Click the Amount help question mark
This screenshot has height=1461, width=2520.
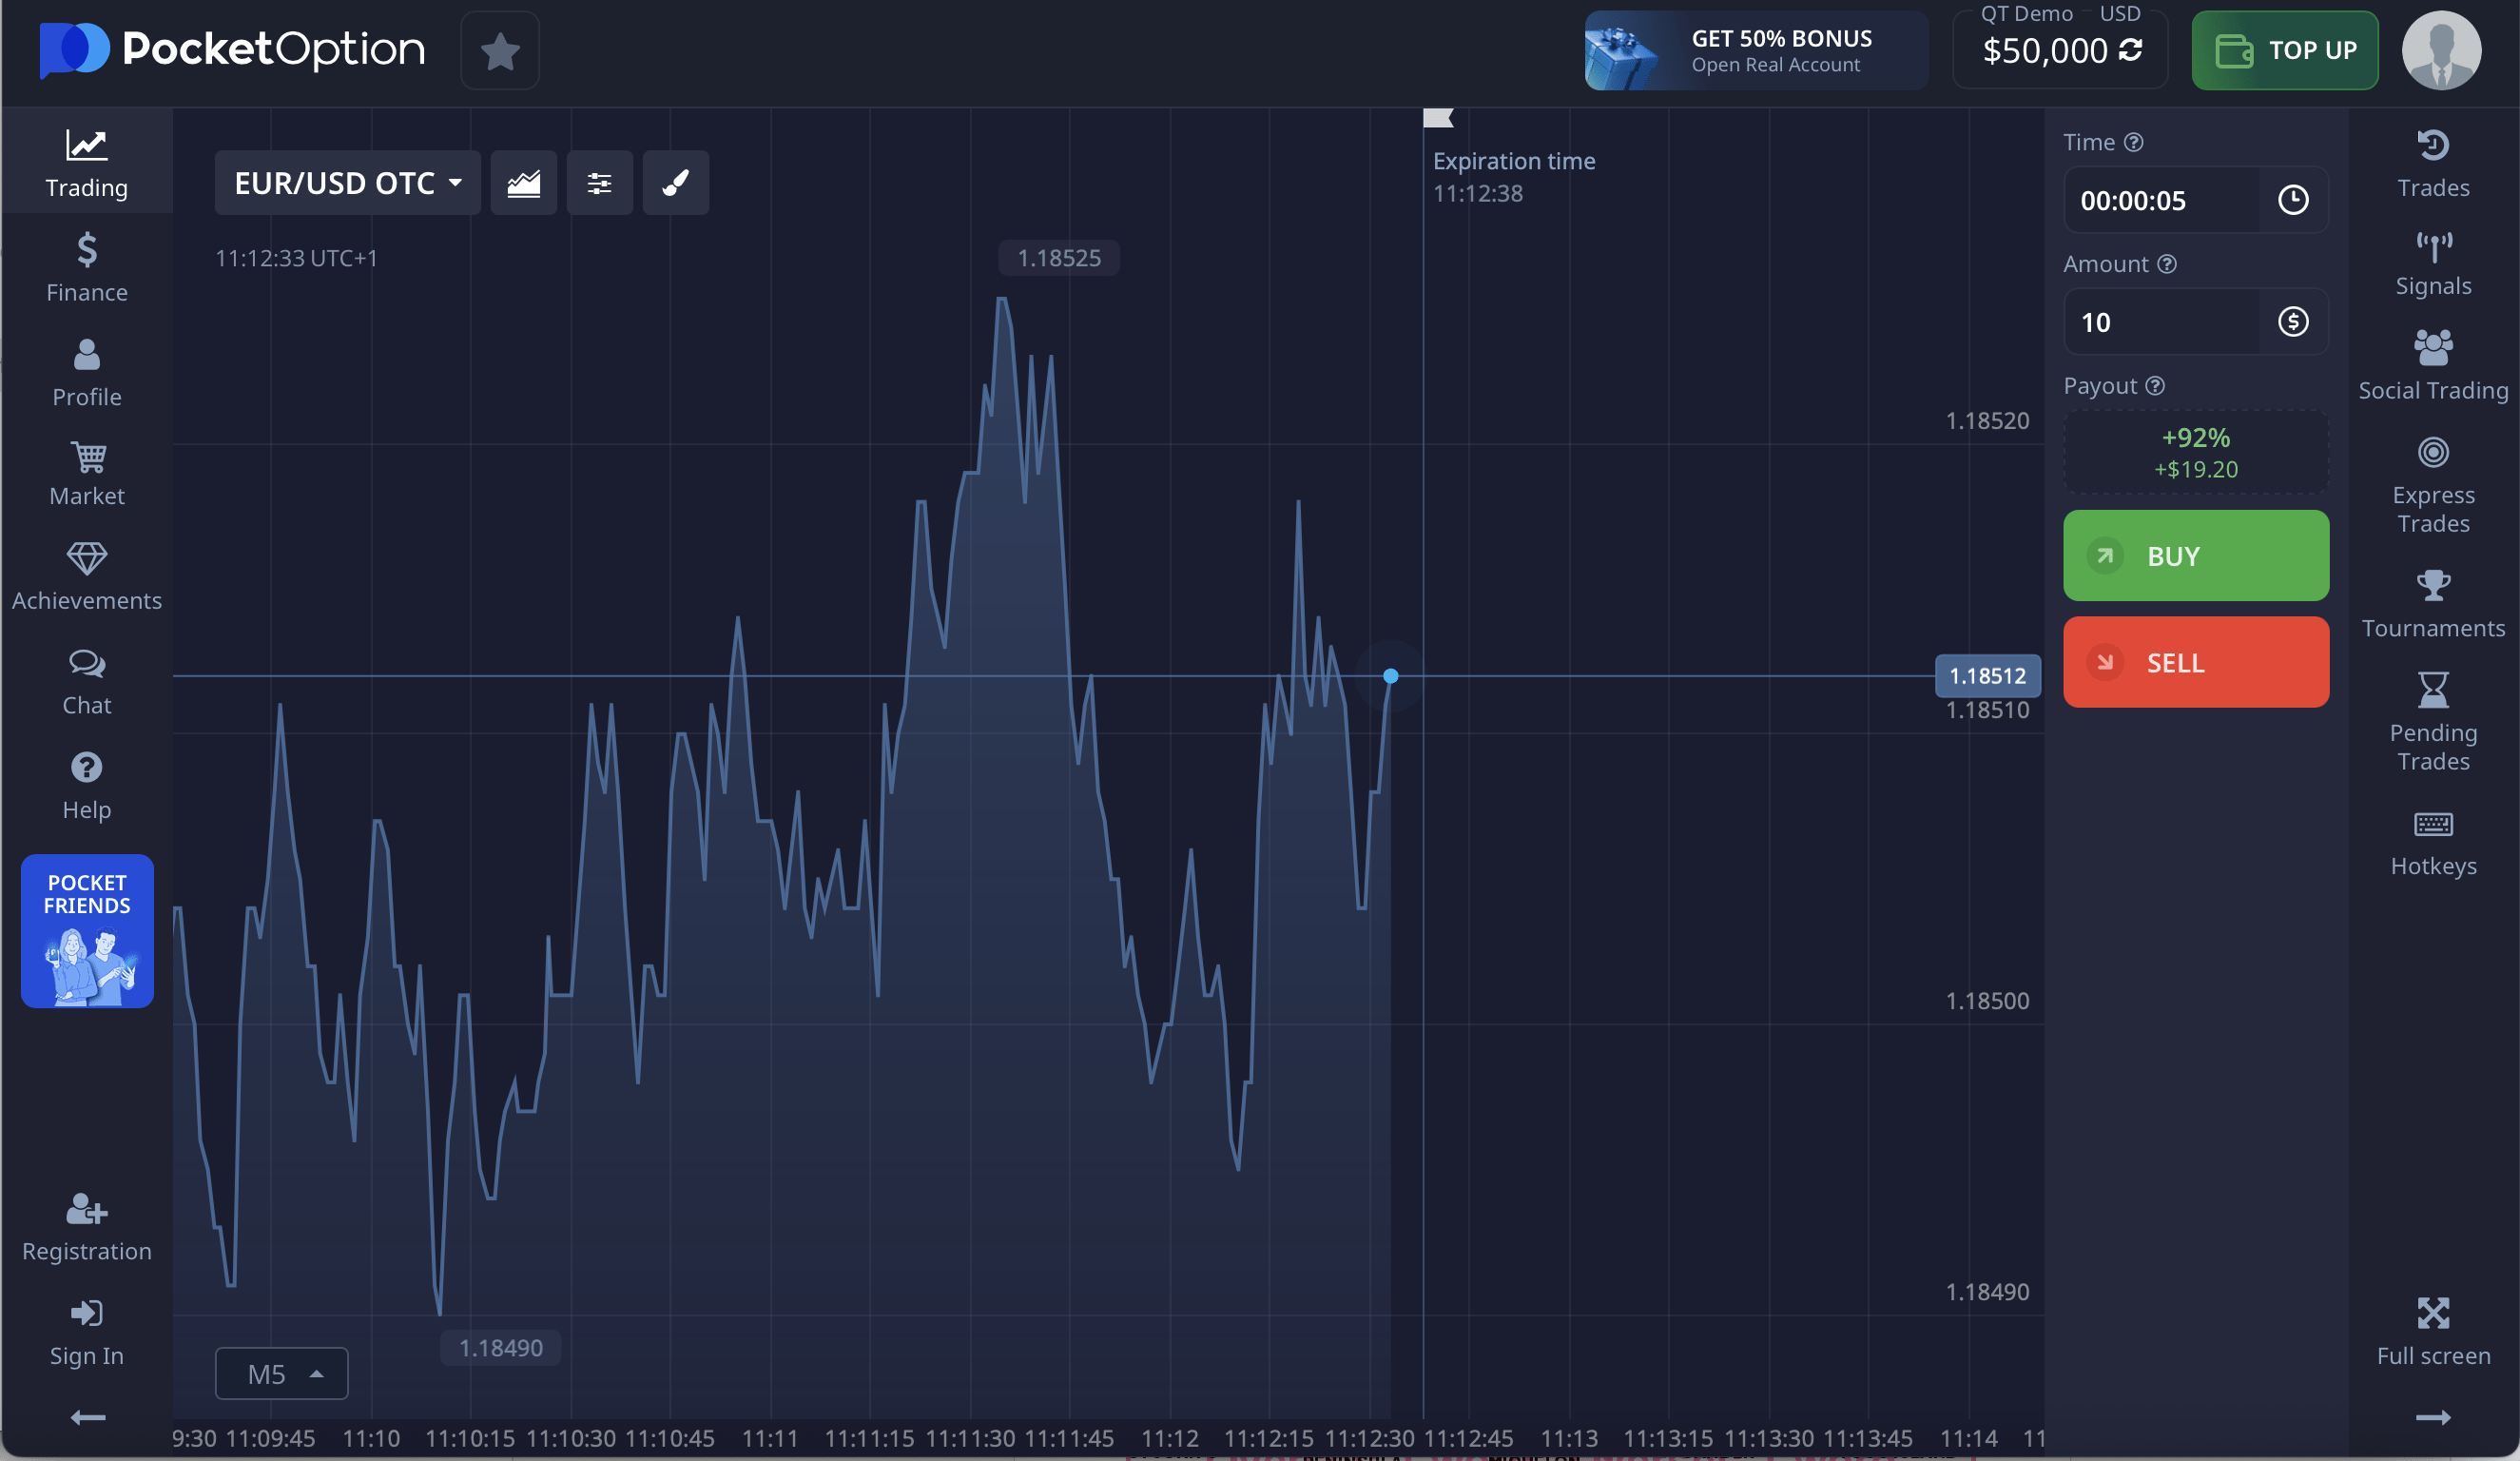tap(2166, 264)
